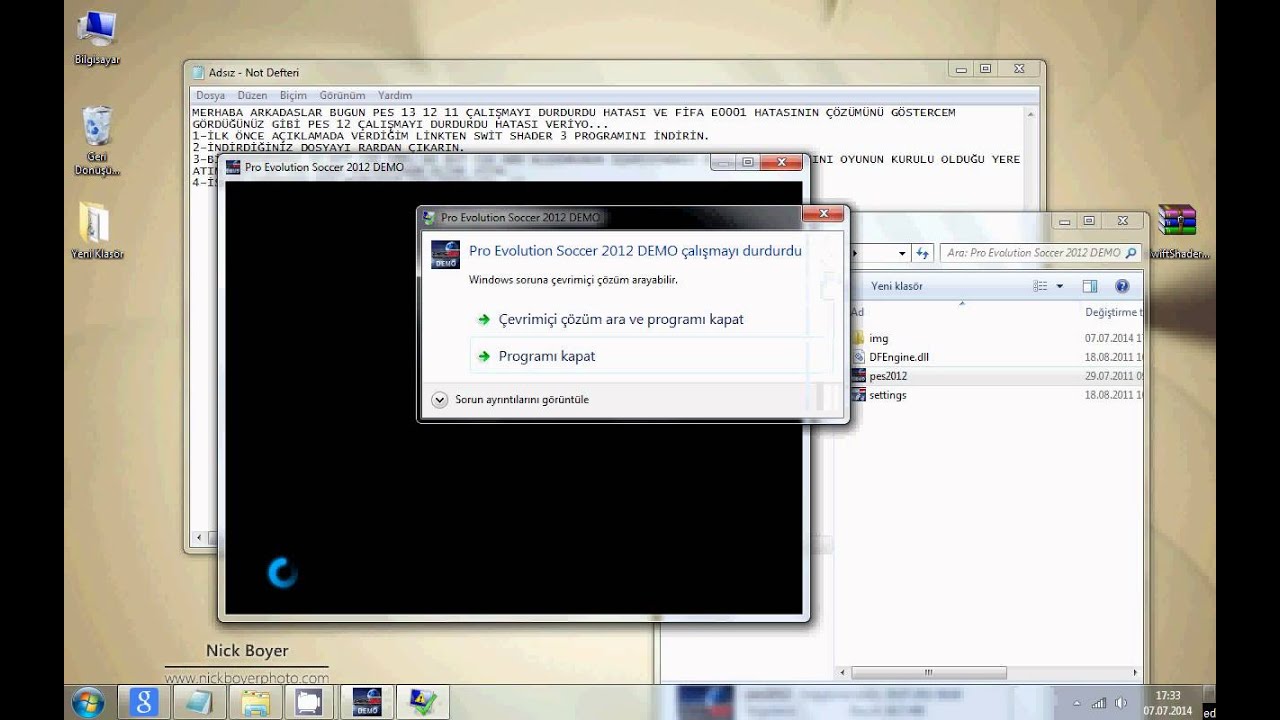The height and width of the screenshot is (720, 1280).
Task: Click the date 07.07.2014 in the tray
Action: (1167, 711)
